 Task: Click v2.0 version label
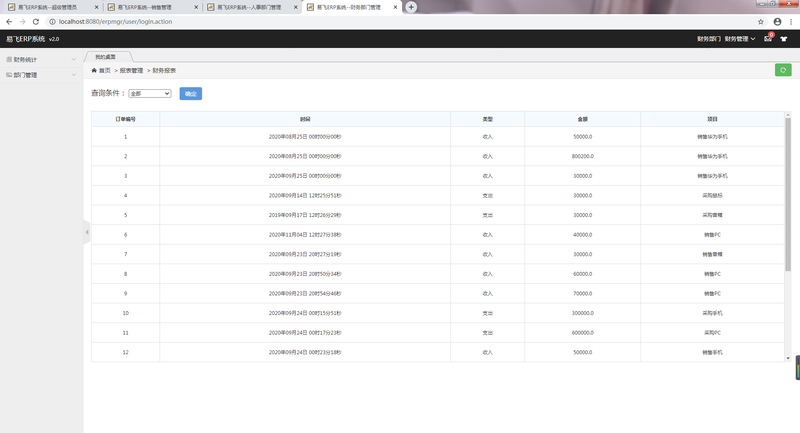[x=54, y=39]
